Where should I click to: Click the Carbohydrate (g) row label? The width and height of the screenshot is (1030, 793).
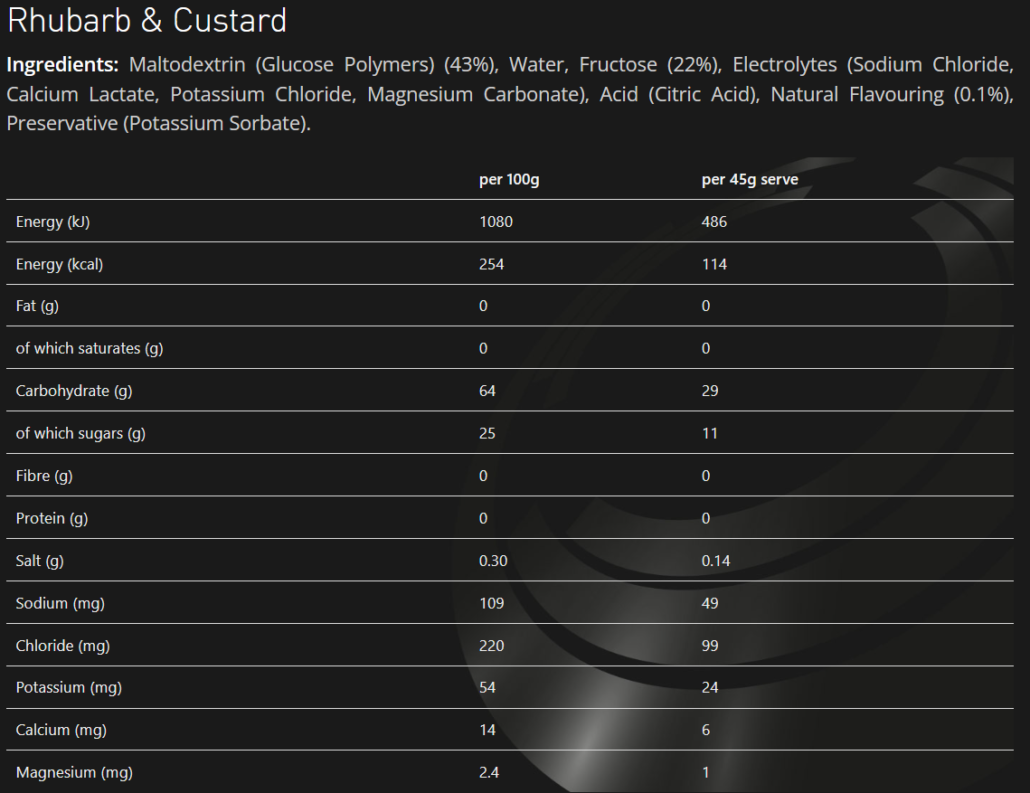coord(73,391)
